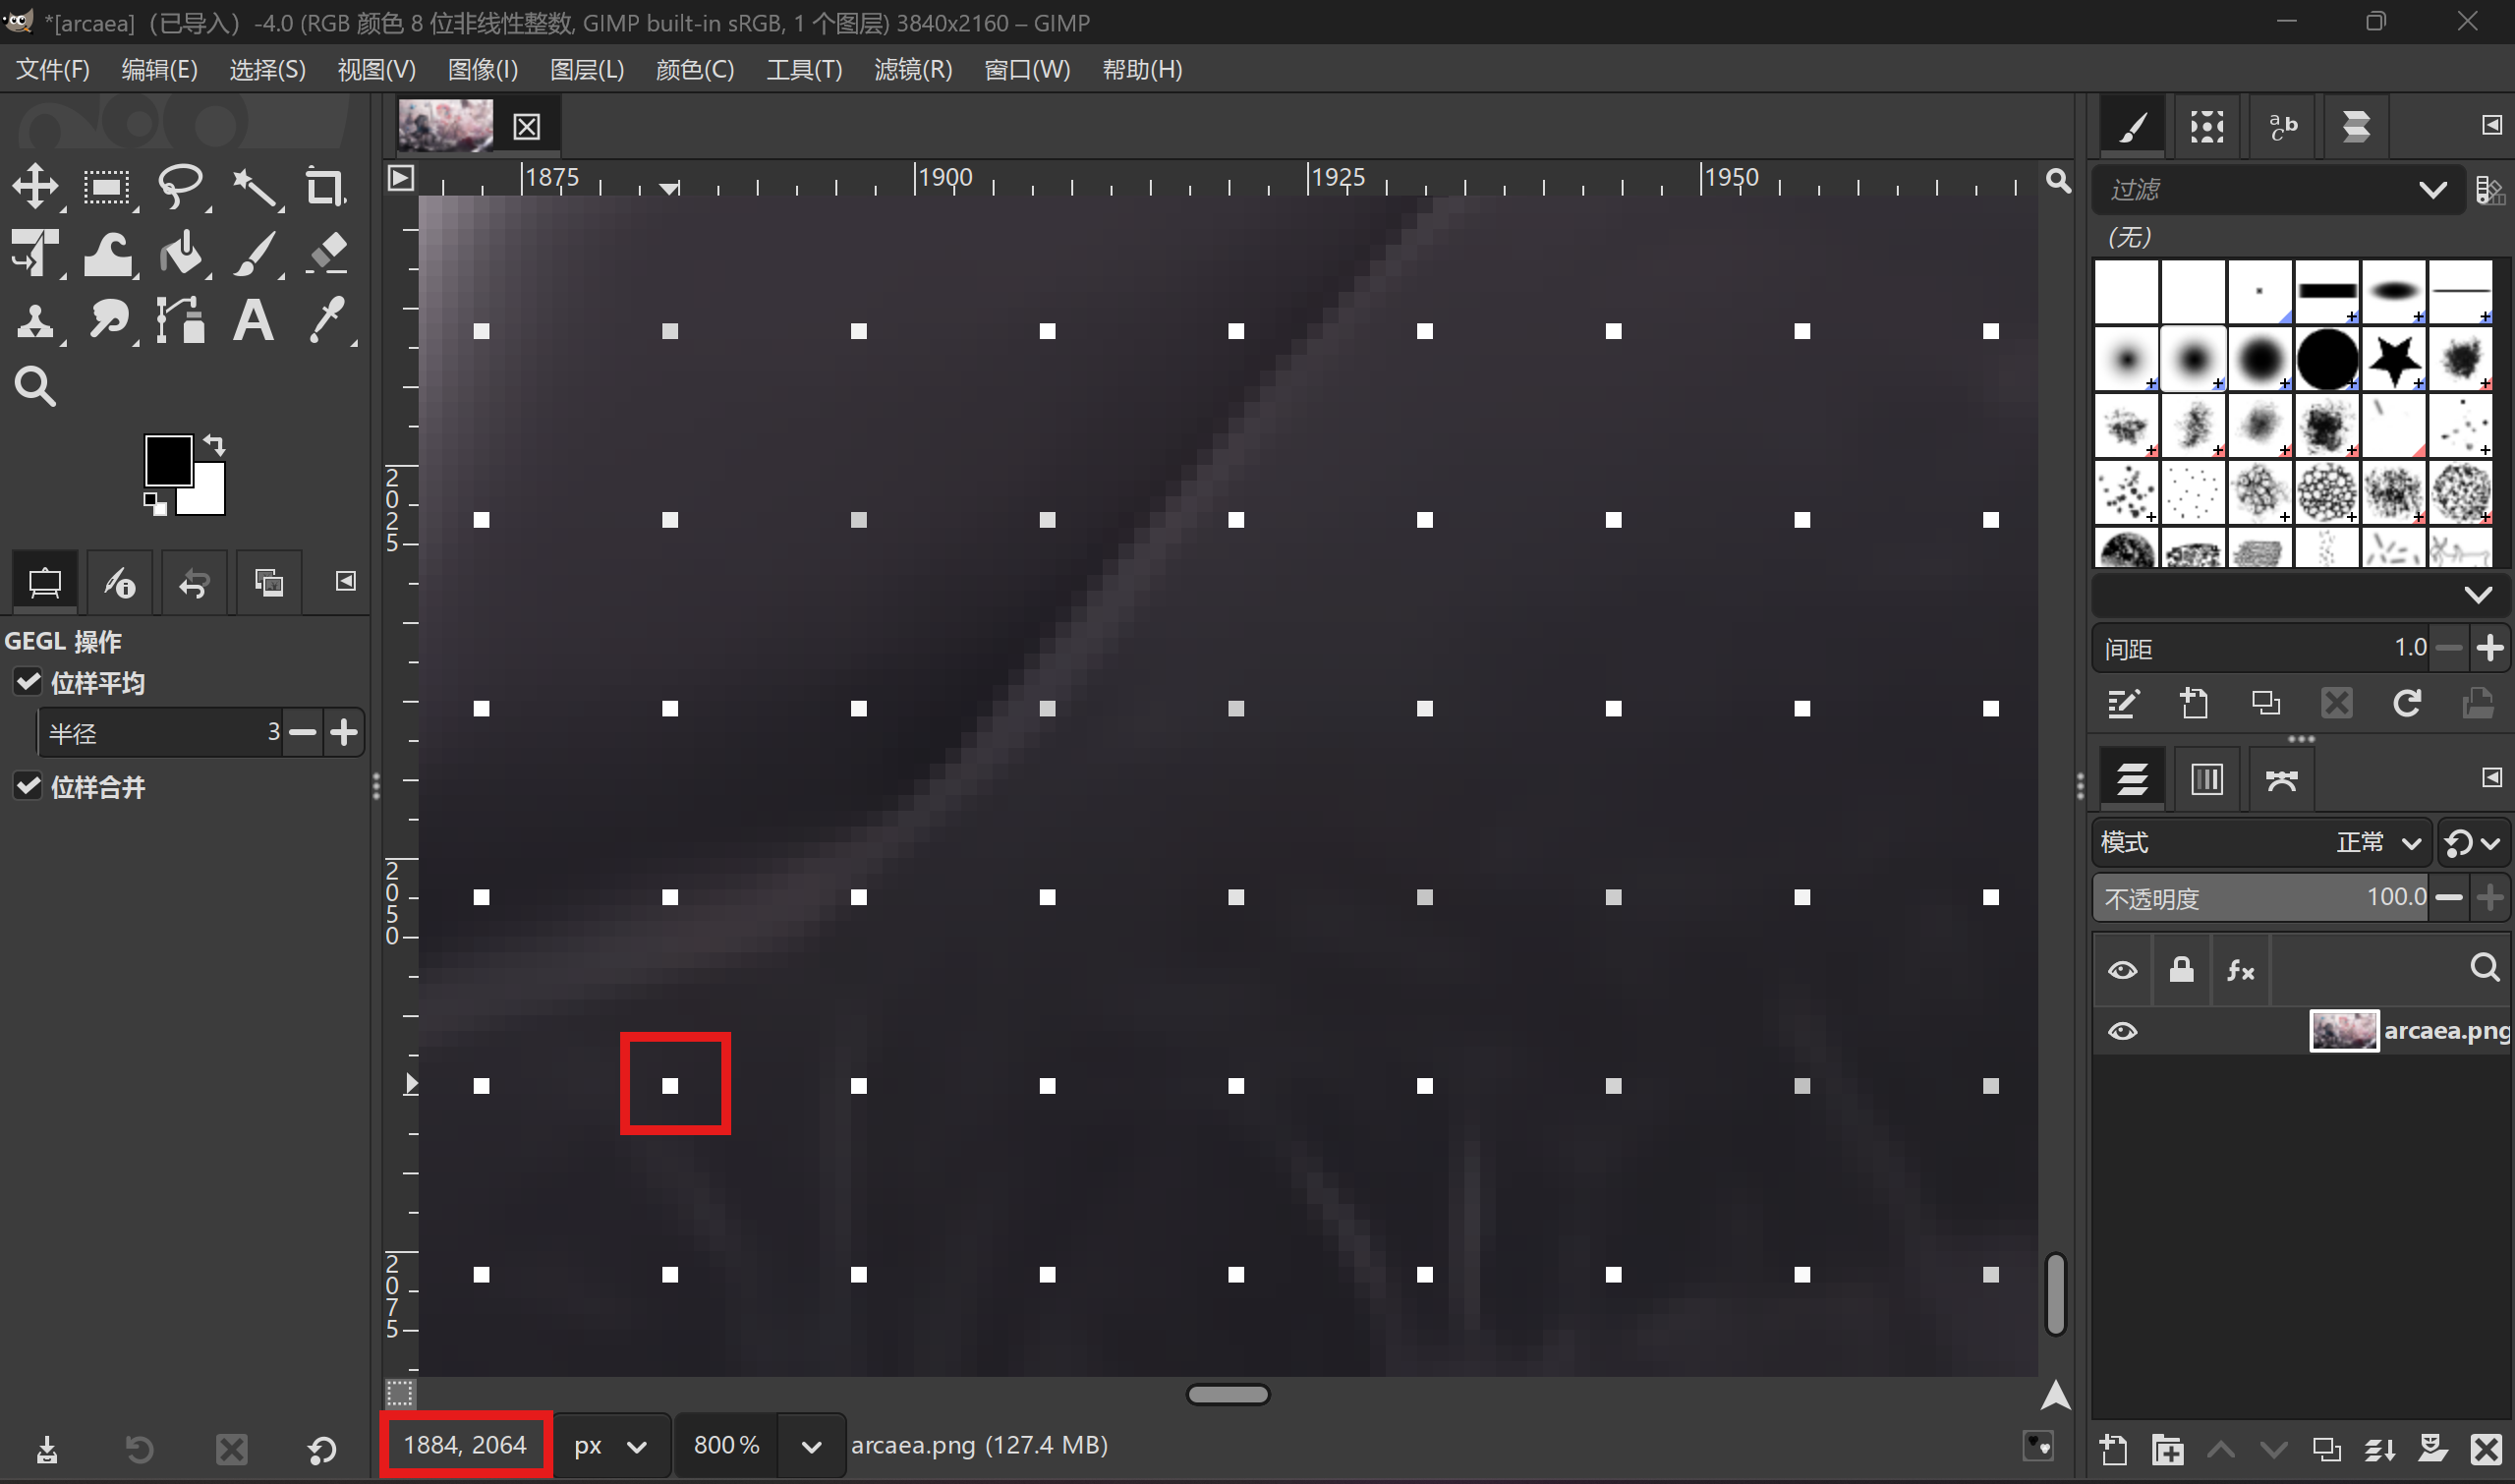Increase the 半径 radius value
This screenshot has height=1484, width=2515.
[343, 733]
